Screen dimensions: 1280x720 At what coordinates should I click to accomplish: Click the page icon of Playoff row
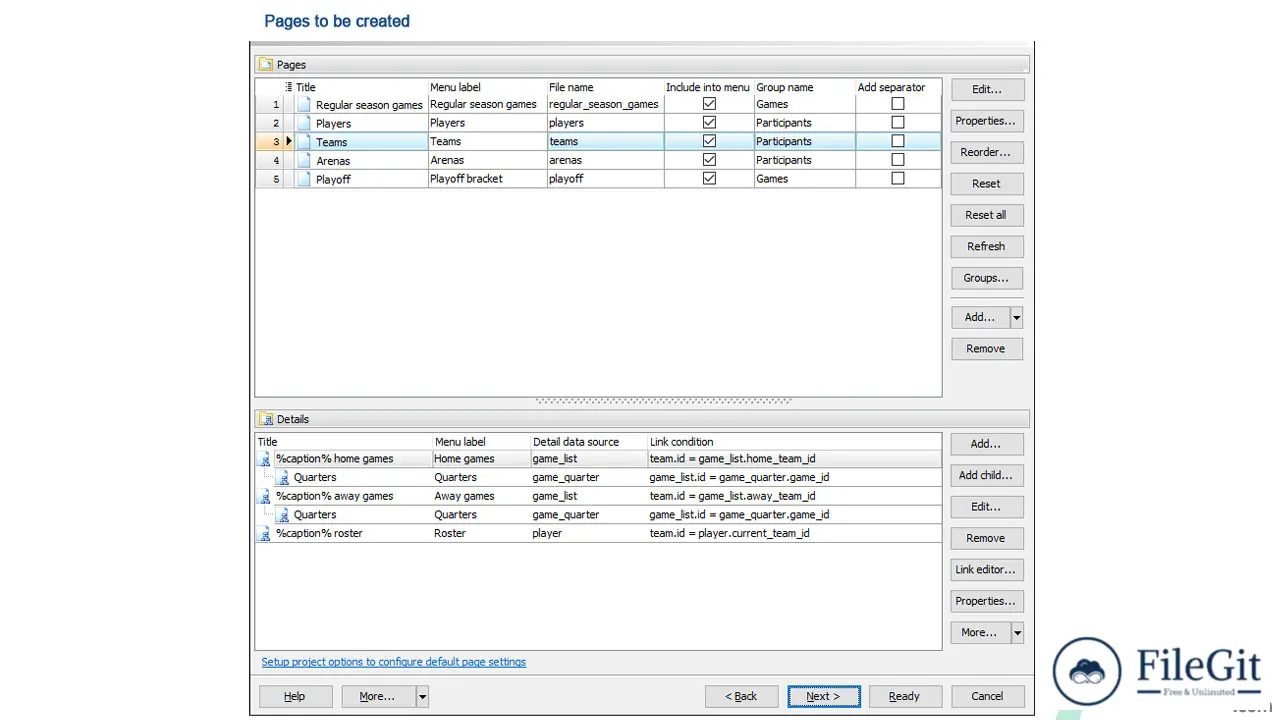304,179
